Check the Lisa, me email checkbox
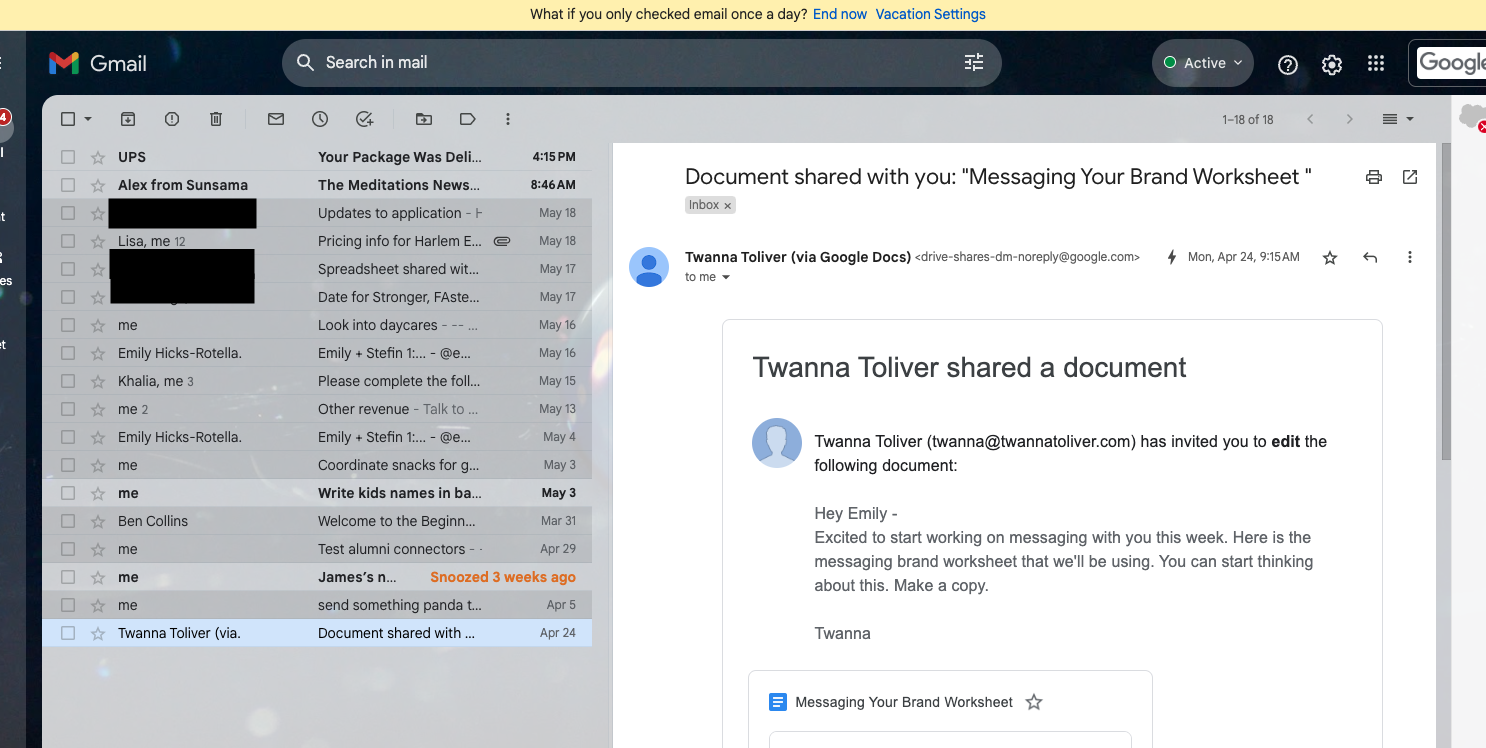This screenshot has width=1486, height=748. tap(68, 241)
